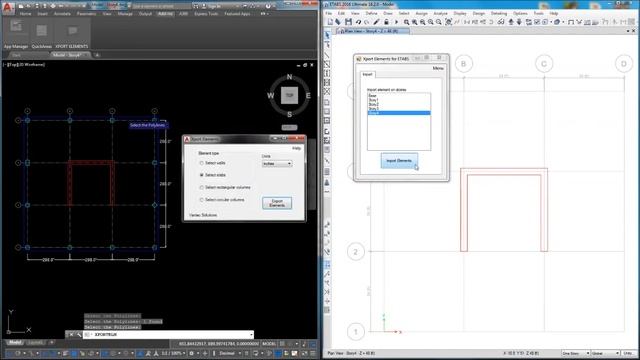Viewport: 640px width, 360px height.
Task: Switch to the Import tab in Xport dialog
Action: click(x=367, y=74)
